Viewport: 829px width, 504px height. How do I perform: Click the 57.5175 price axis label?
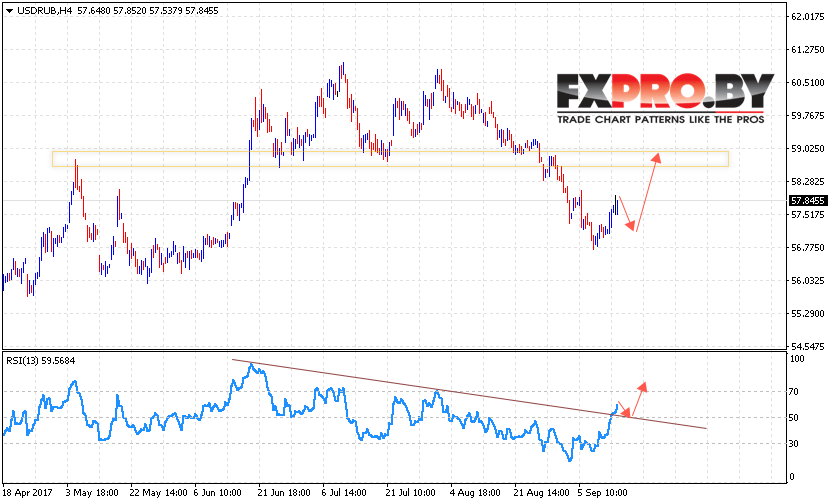(807, 215)
